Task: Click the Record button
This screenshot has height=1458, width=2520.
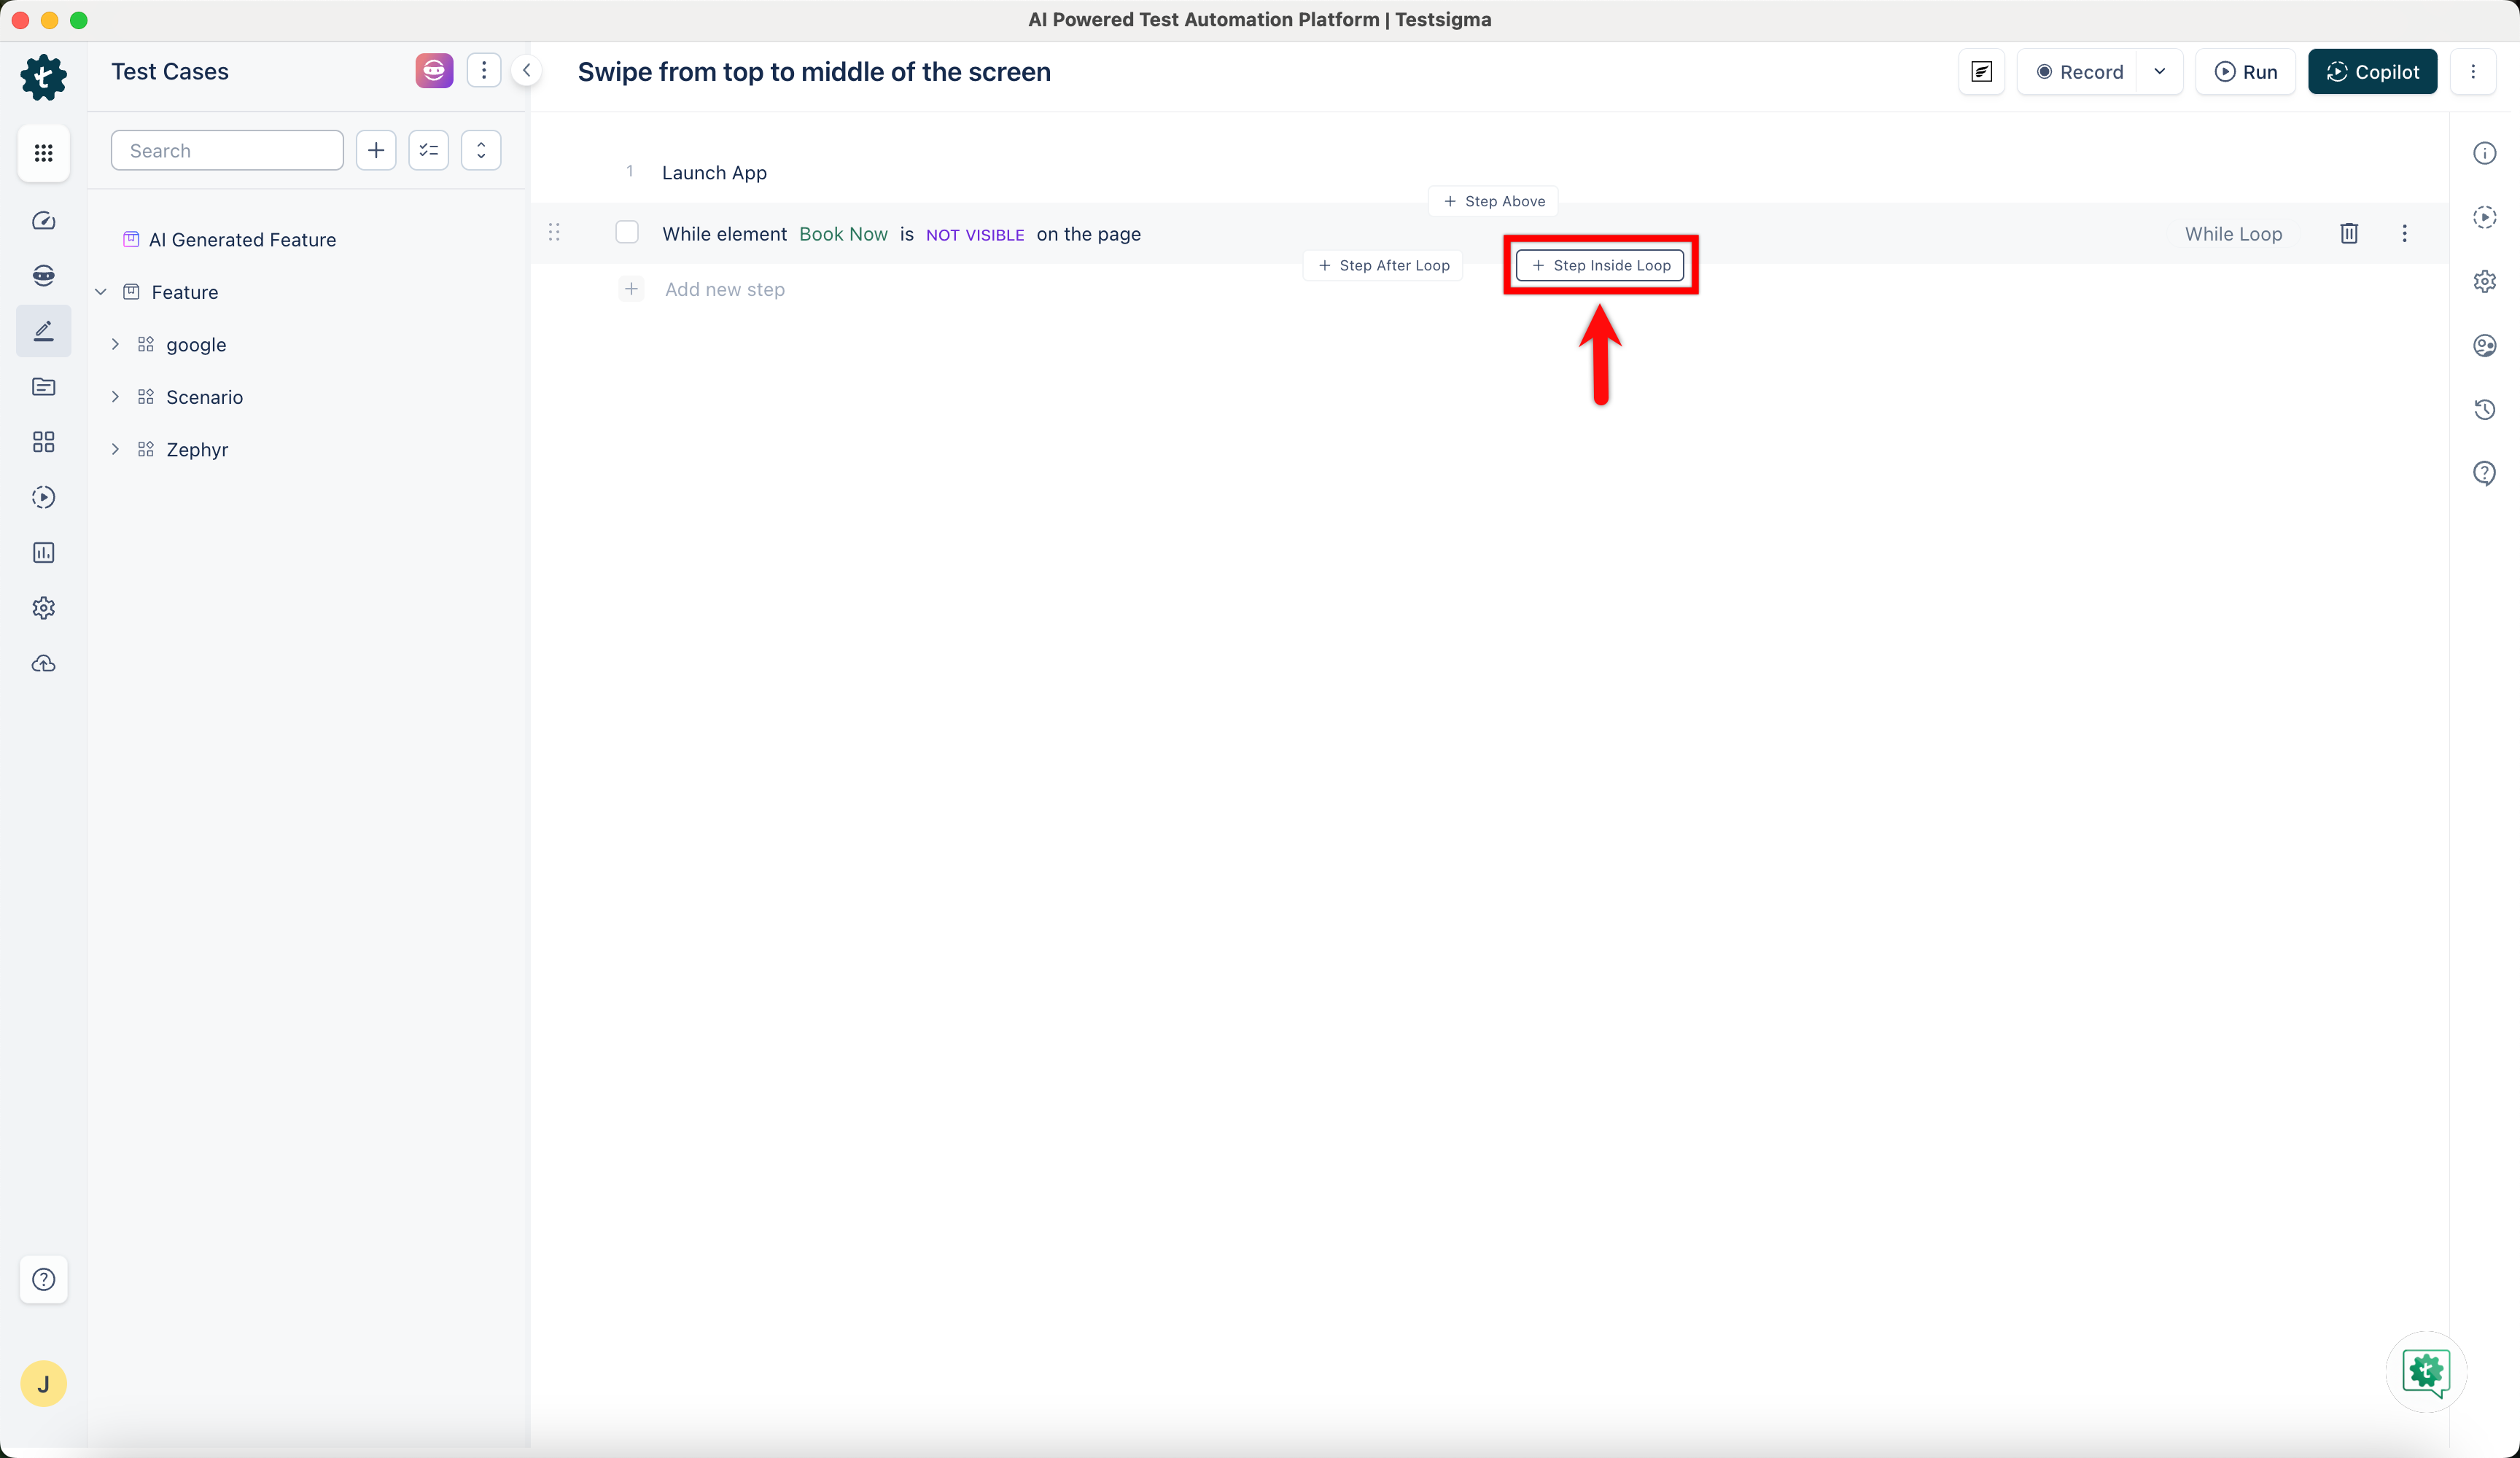Action: 2079,72
